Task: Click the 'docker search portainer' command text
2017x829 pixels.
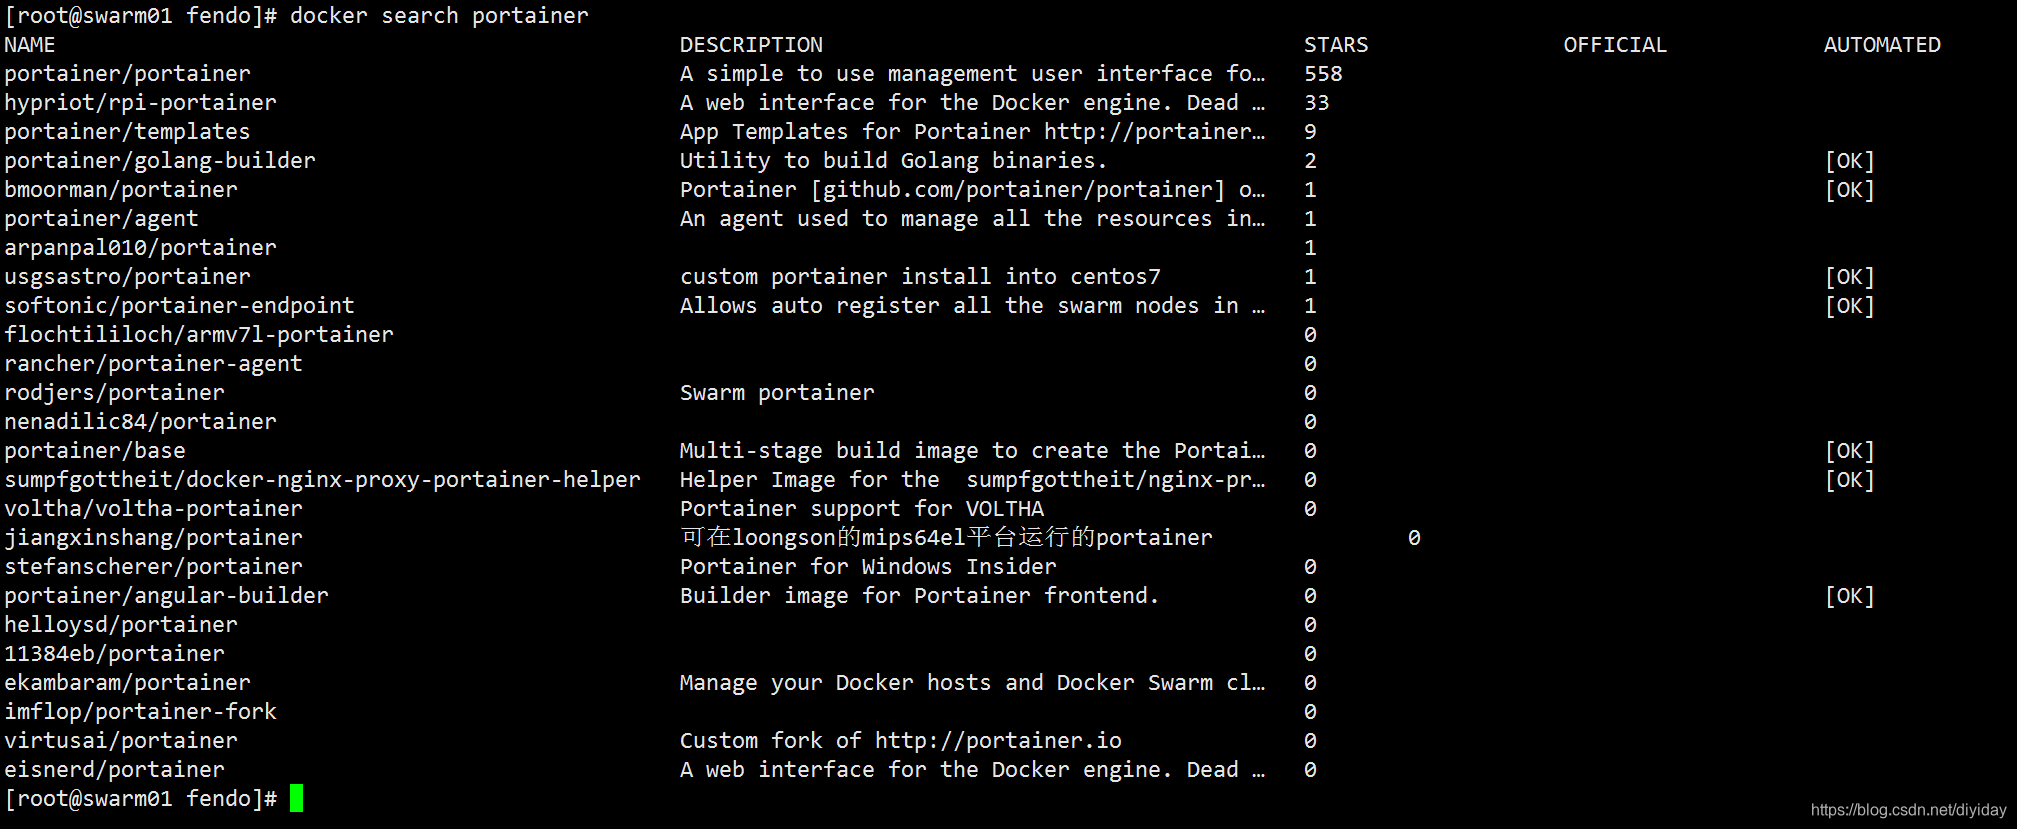Action: pos(439,16)
